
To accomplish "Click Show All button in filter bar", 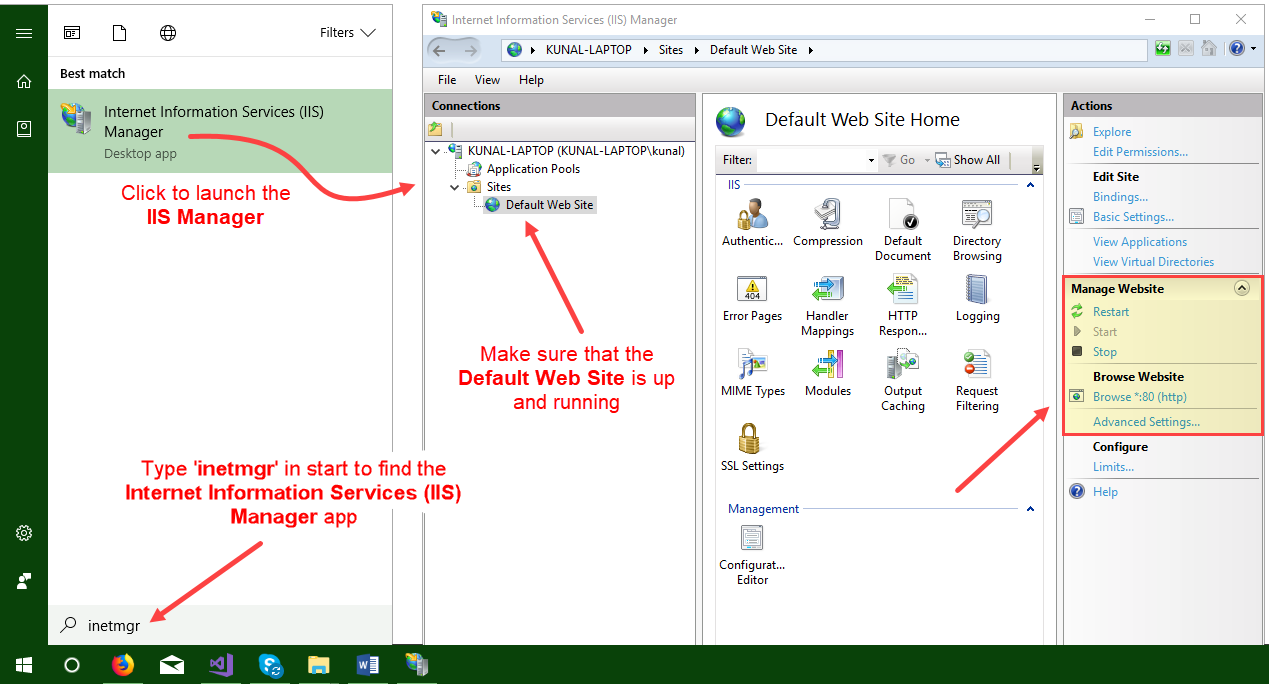I will coord(967,160).
